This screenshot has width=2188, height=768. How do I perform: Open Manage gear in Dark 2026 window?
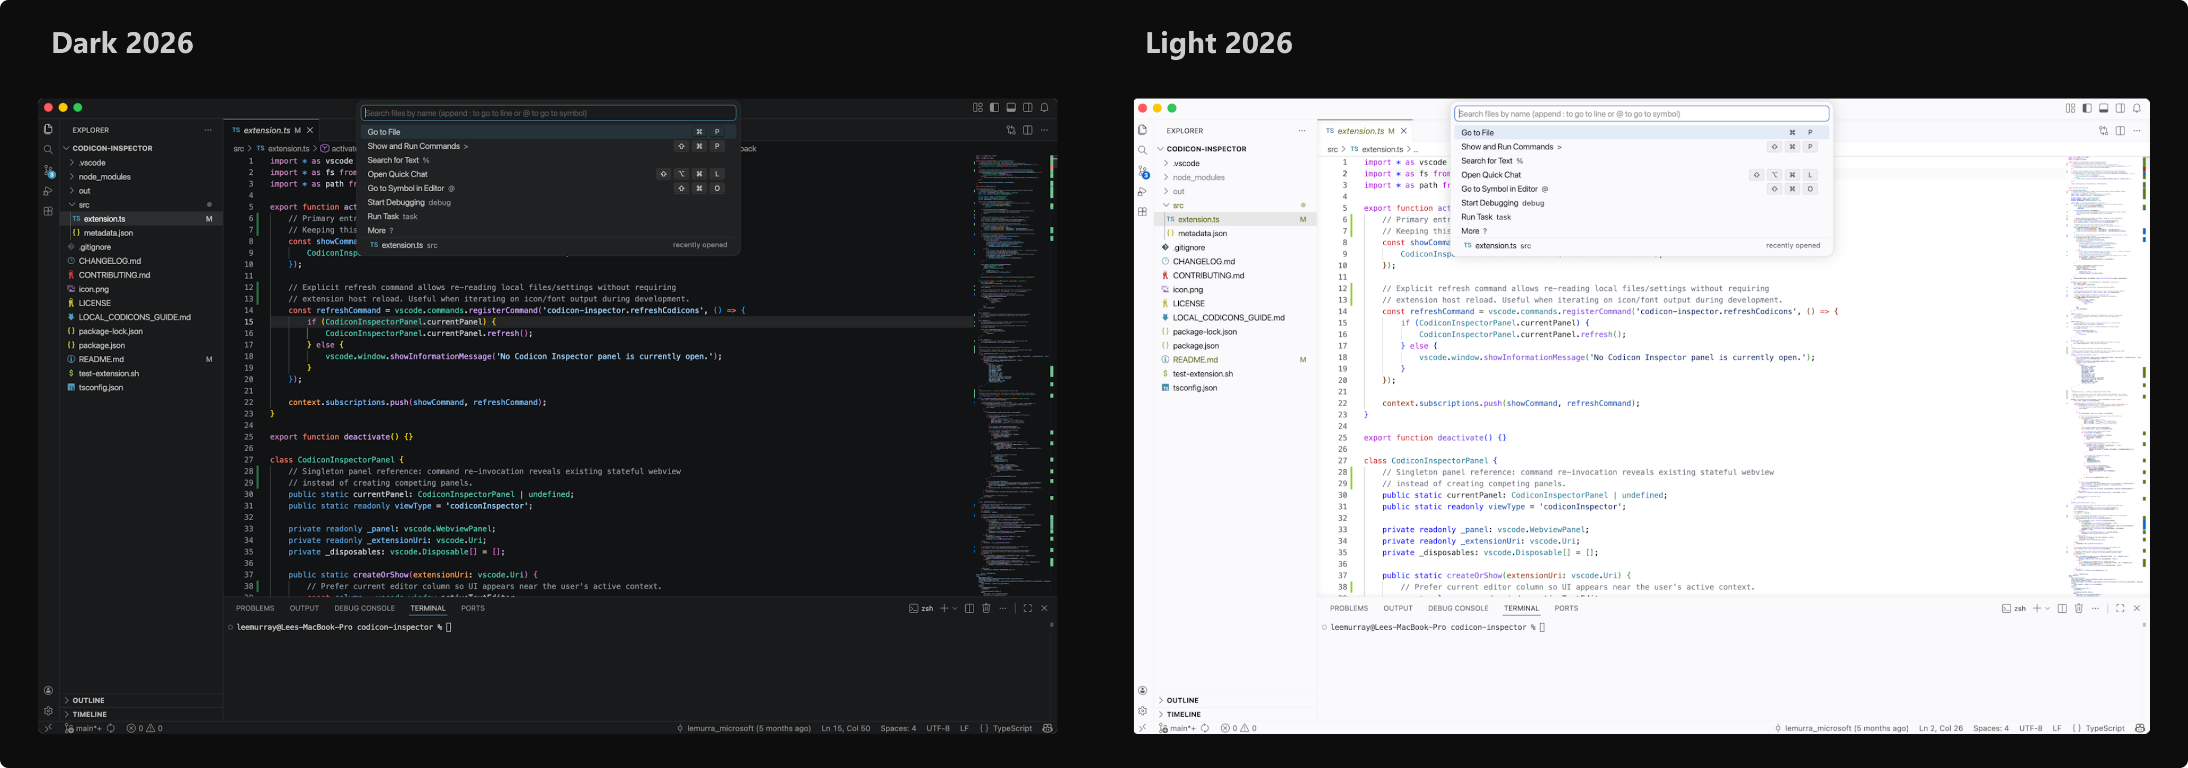click(48, 711)
